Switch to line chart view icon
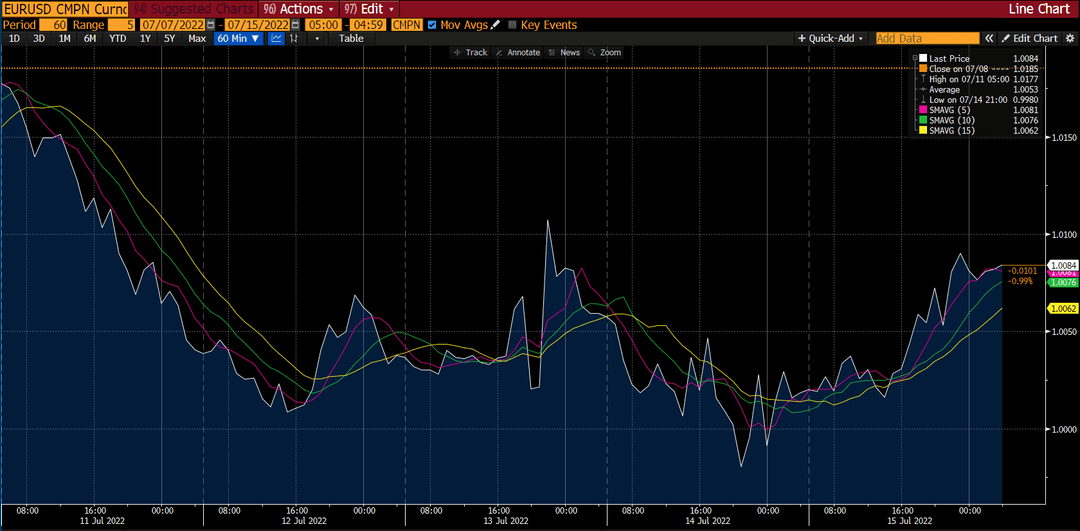The width and height of the screenshot is (1080, 531). (276, 39)
